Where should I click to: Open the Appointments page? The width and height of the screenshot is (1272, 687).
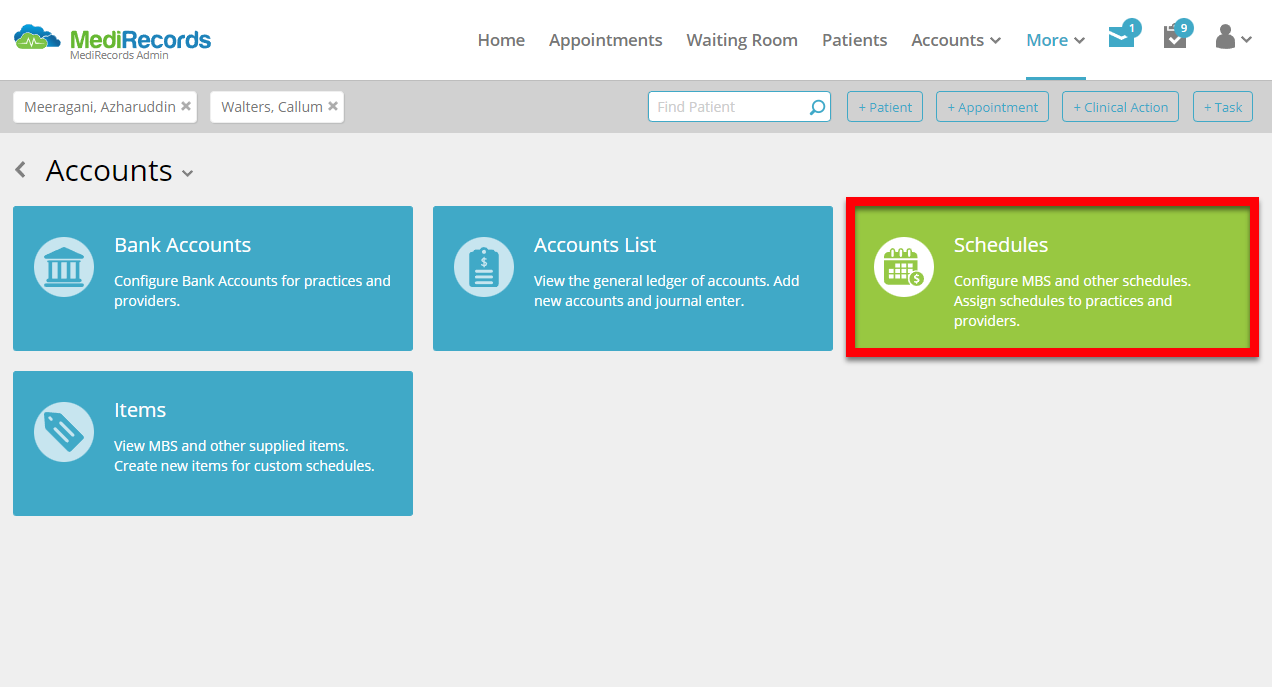tap(605, 40)
